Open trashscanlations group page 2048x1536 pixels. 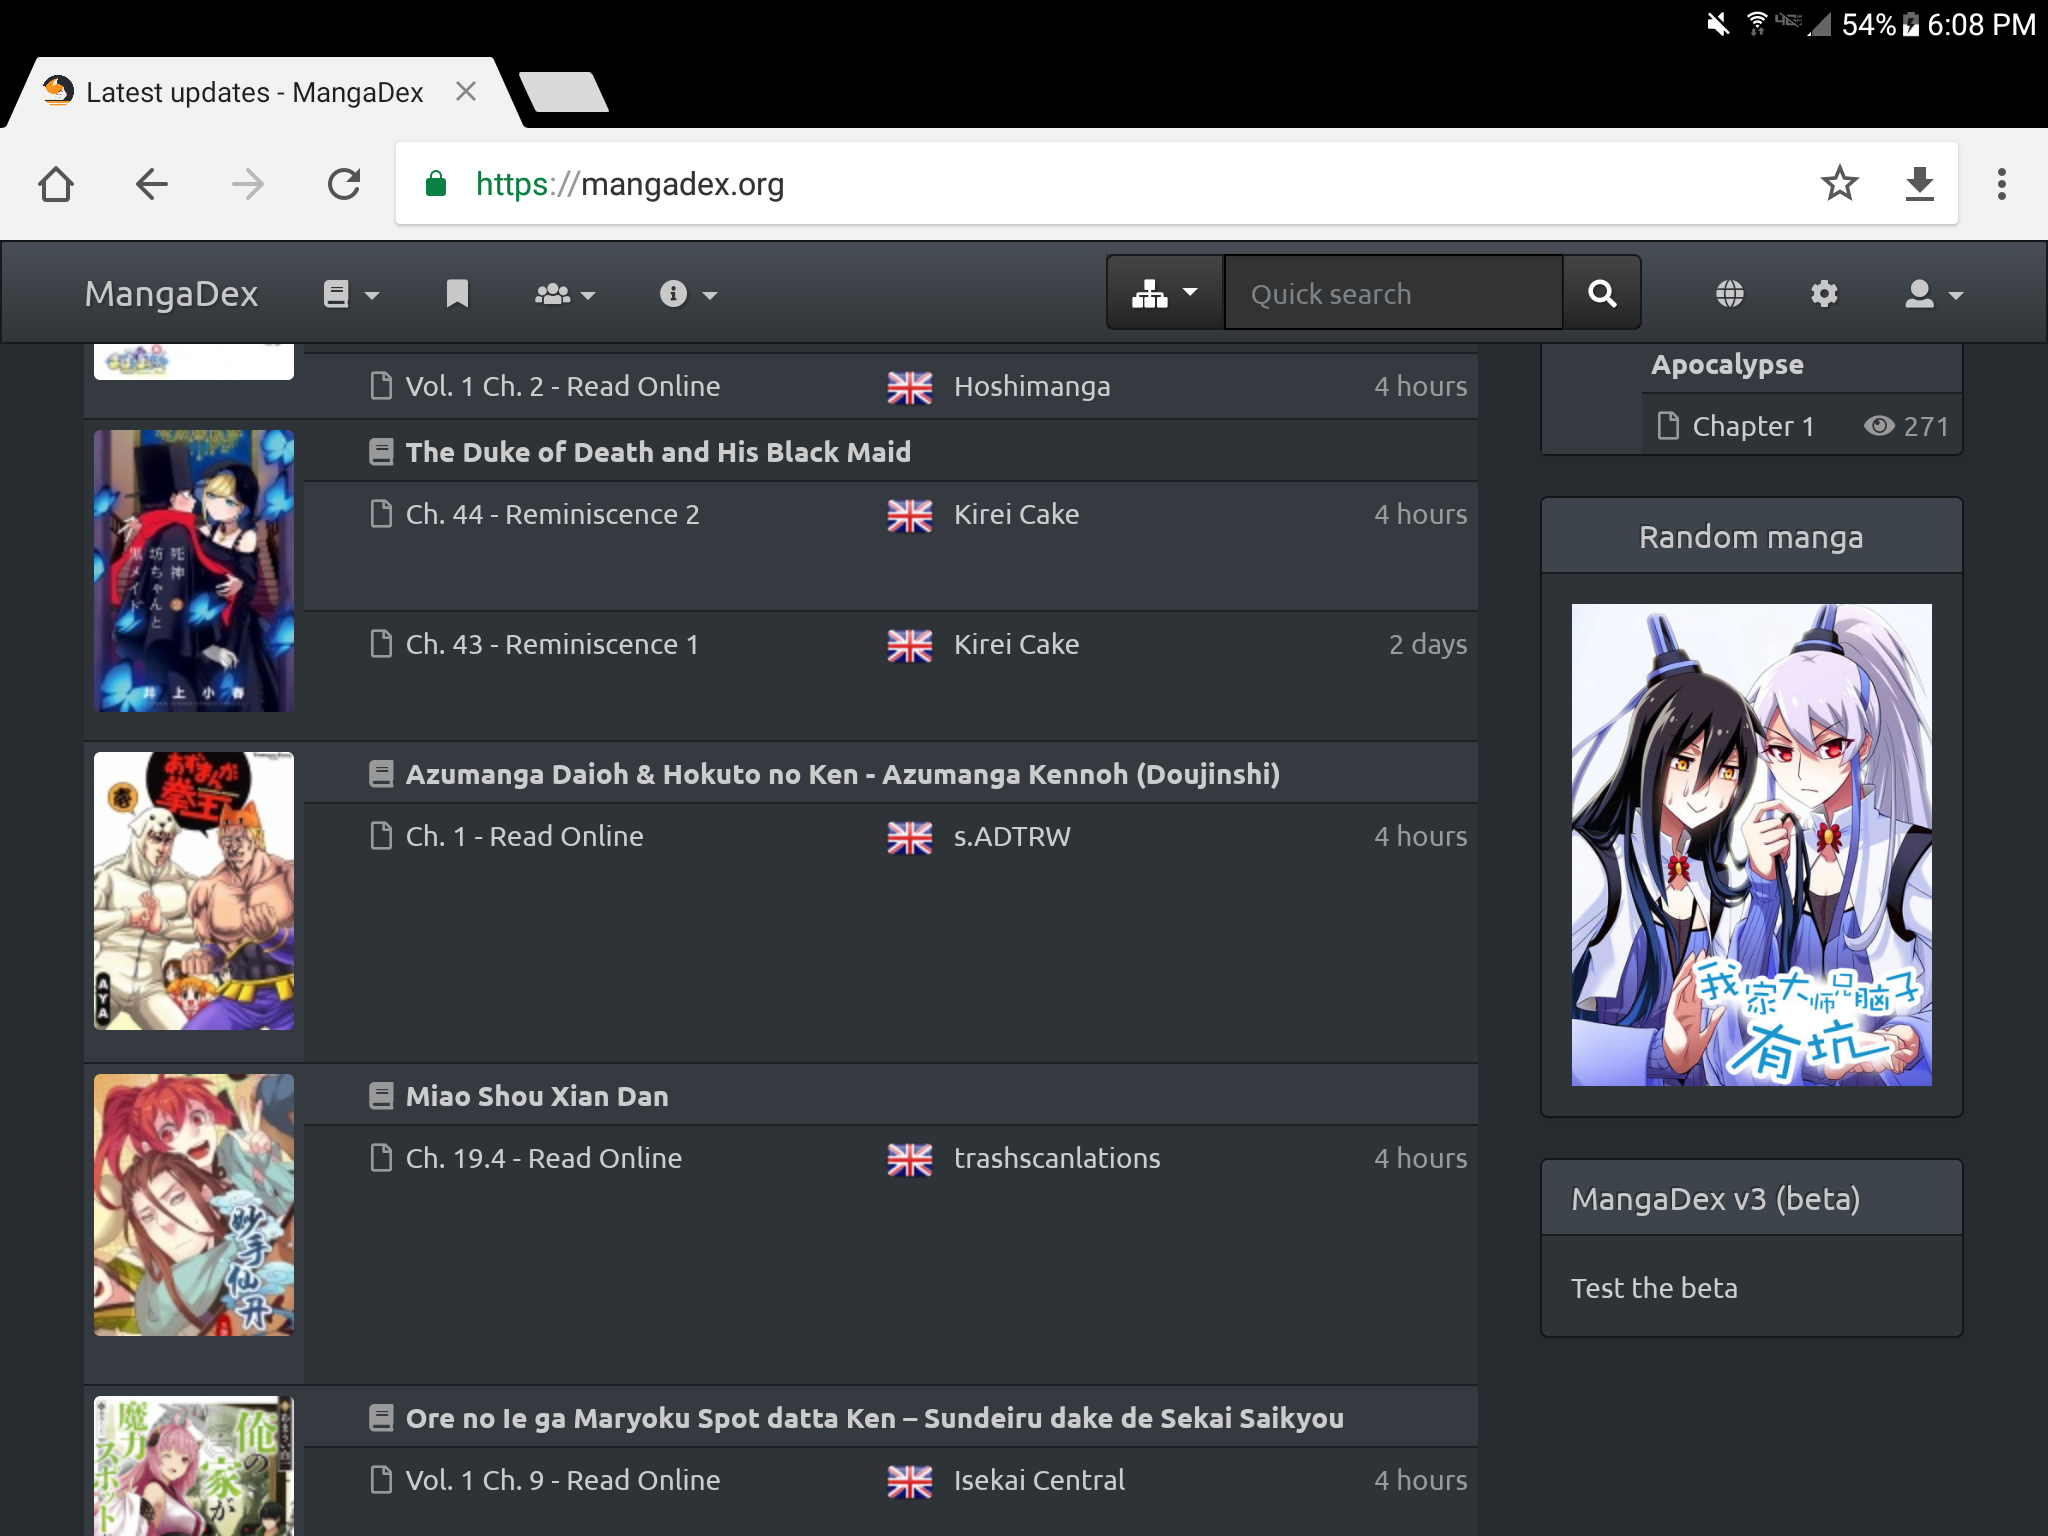1057,1158
